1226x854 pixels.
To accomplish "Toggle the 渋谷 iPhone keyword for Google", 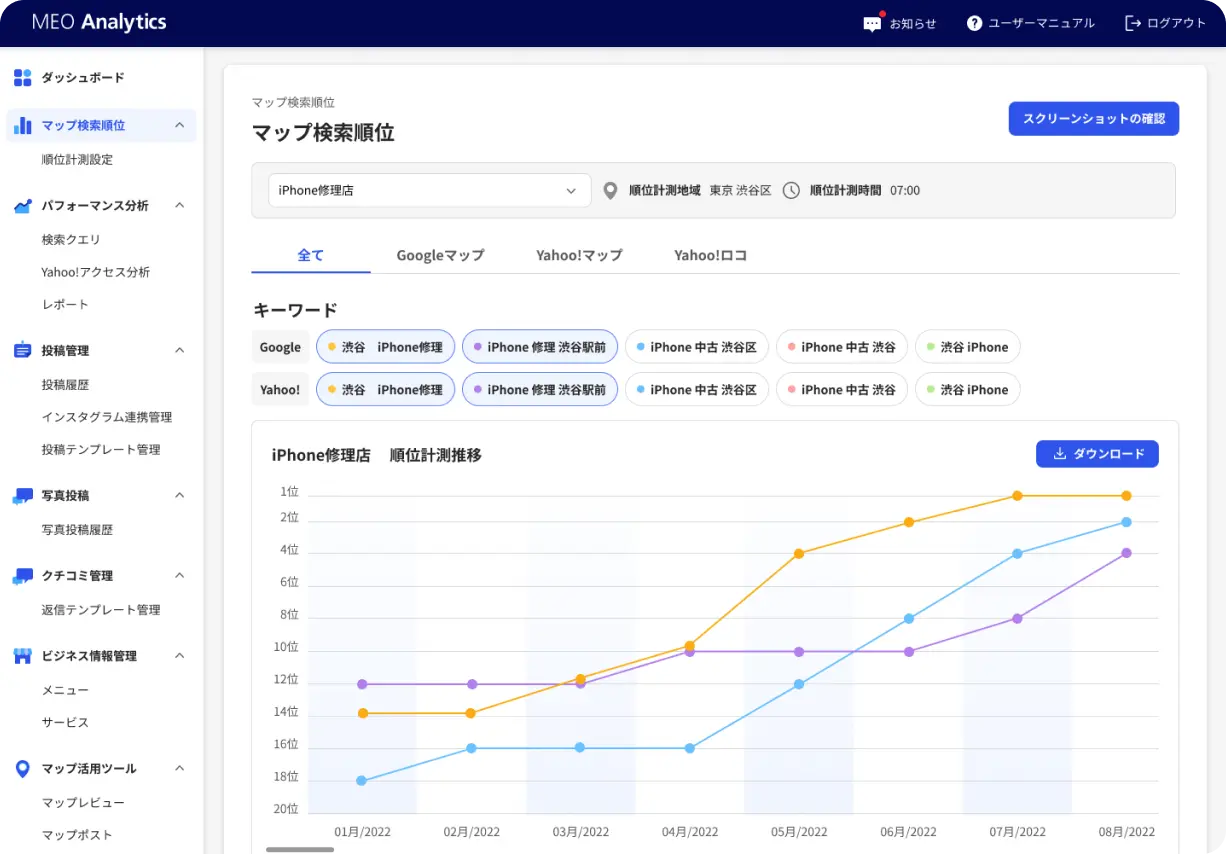I will coord(967,346).
